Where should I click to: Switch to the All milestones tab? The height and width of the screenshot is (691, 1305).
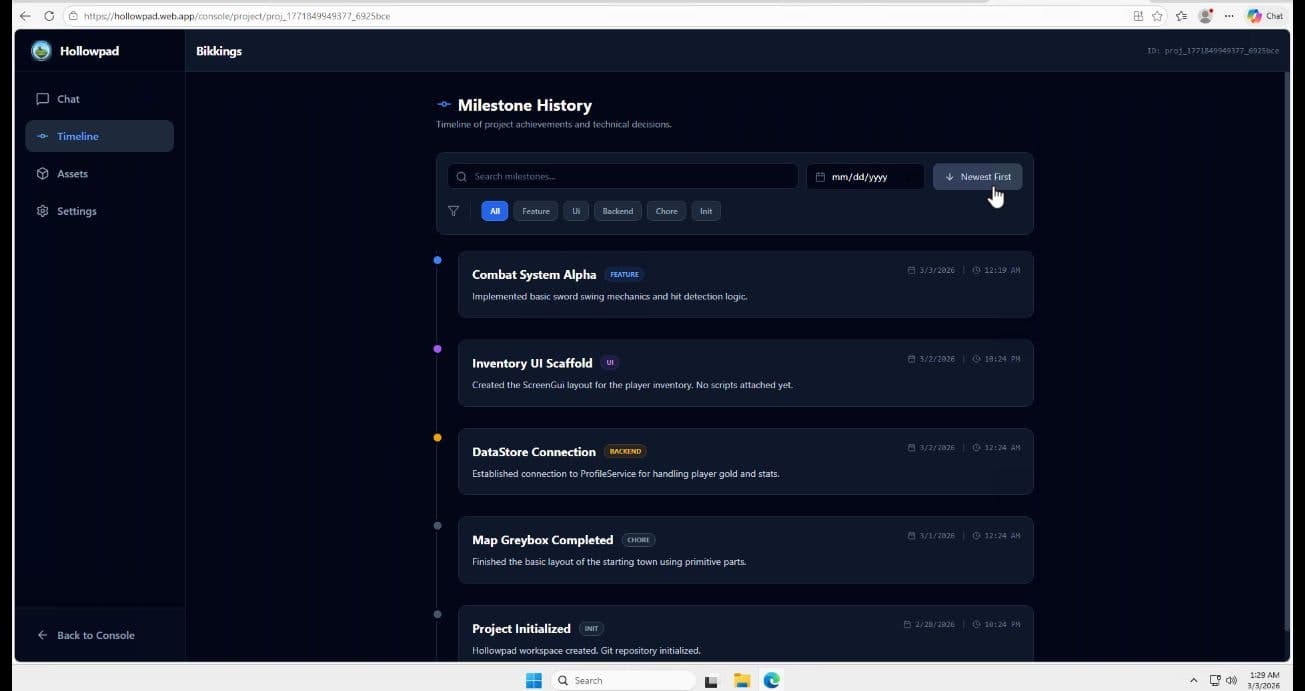pos(494,211)
